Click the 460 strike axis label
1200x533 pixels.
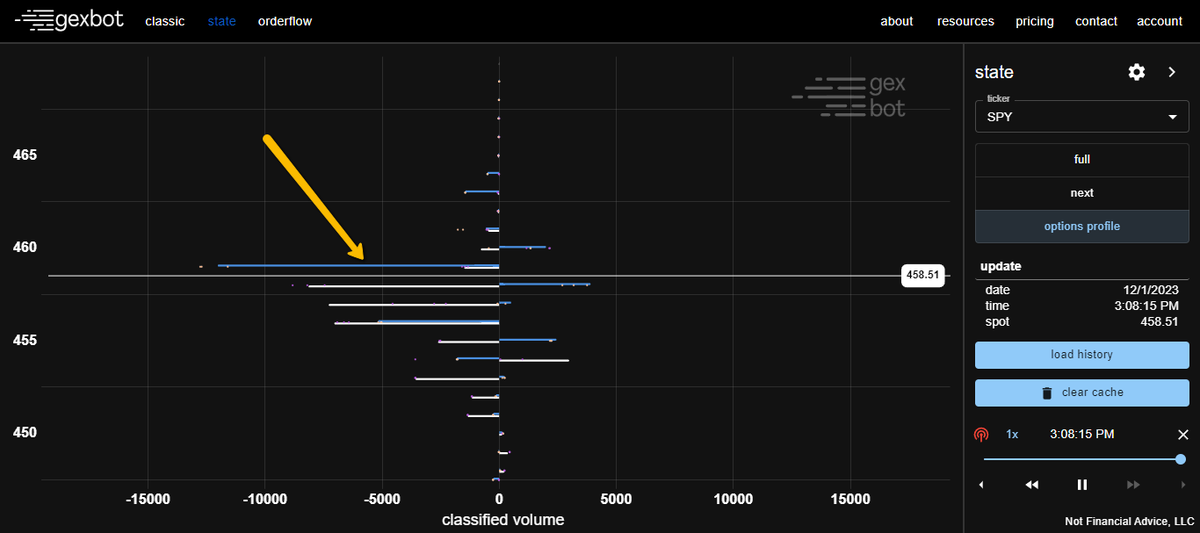point(24,247)
